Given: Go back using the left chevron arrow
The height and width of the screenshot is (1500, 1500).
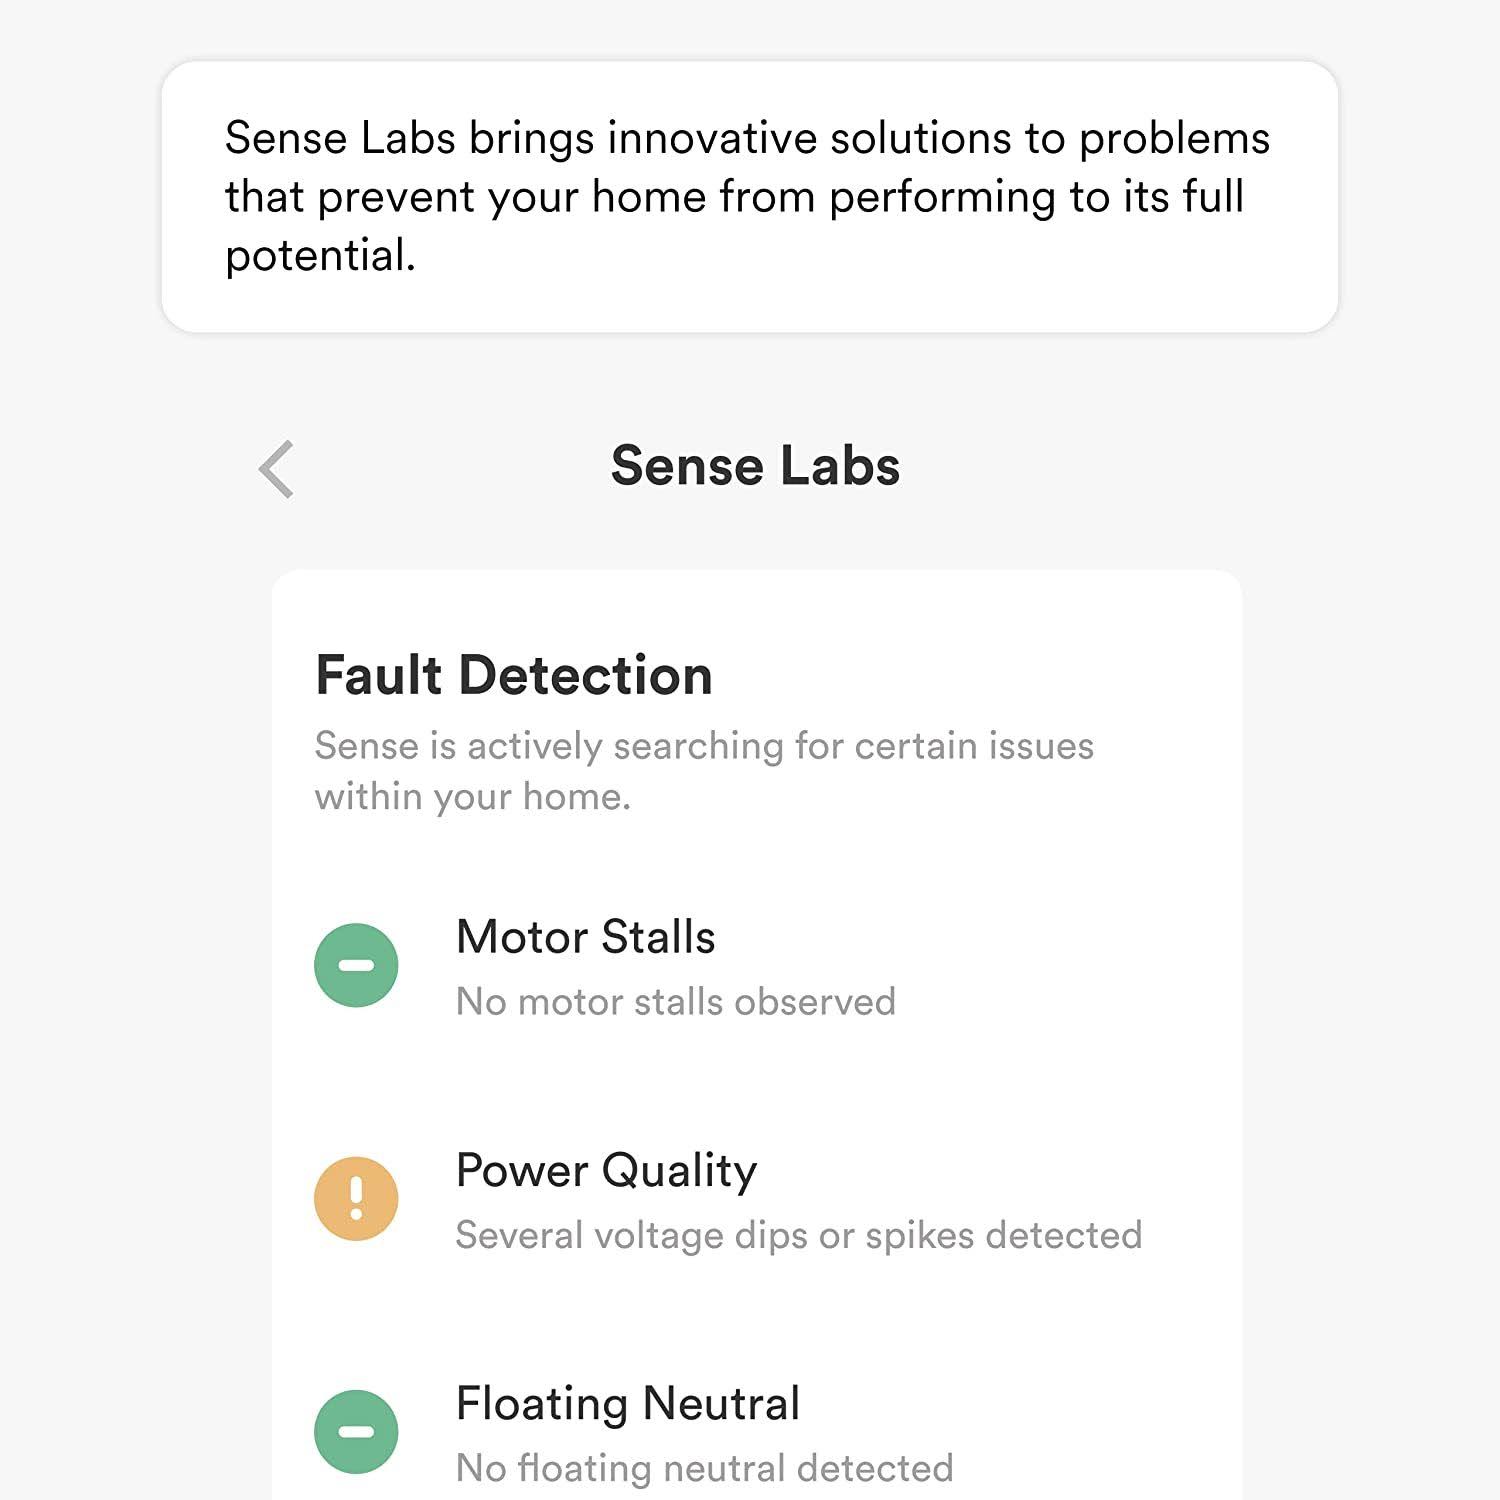Looking at the screenshot, I should click(277, 468).
